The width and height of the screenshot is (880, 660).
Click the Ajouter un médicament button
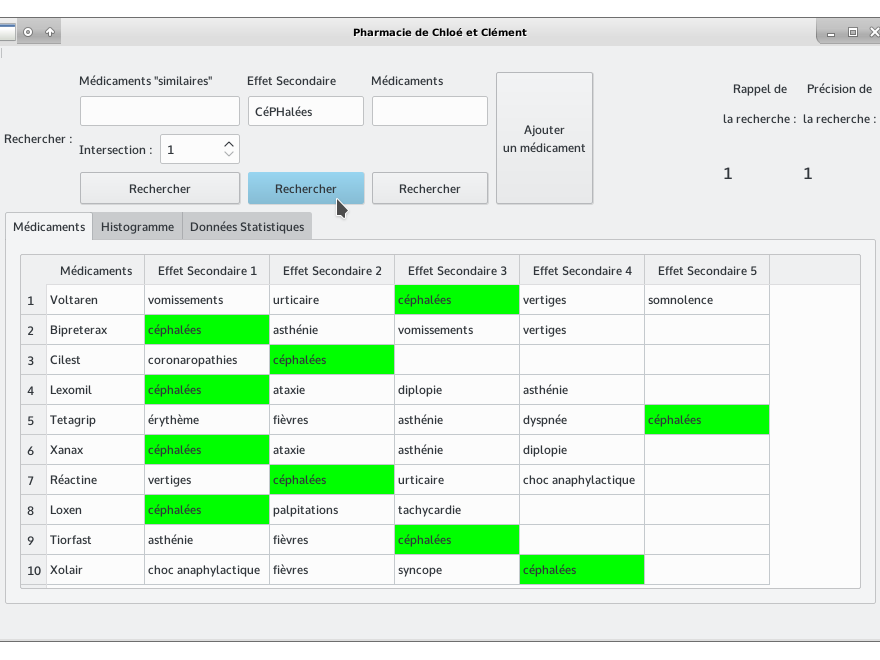coord(544,138)
